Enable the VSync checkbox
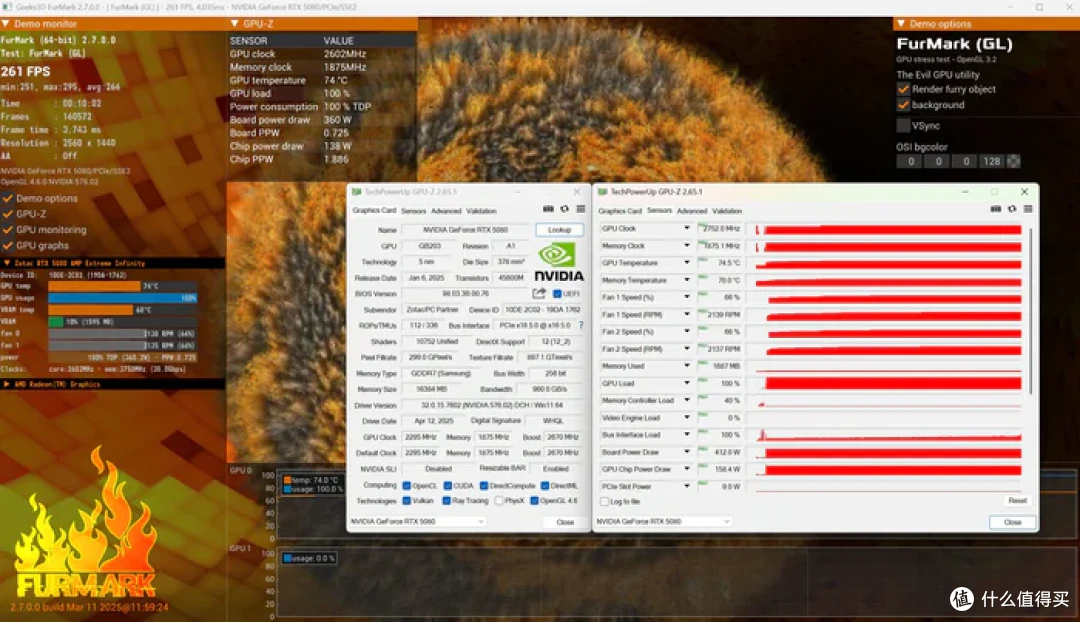This screenshot has width=1080, height=622. (x=903, y=126)
